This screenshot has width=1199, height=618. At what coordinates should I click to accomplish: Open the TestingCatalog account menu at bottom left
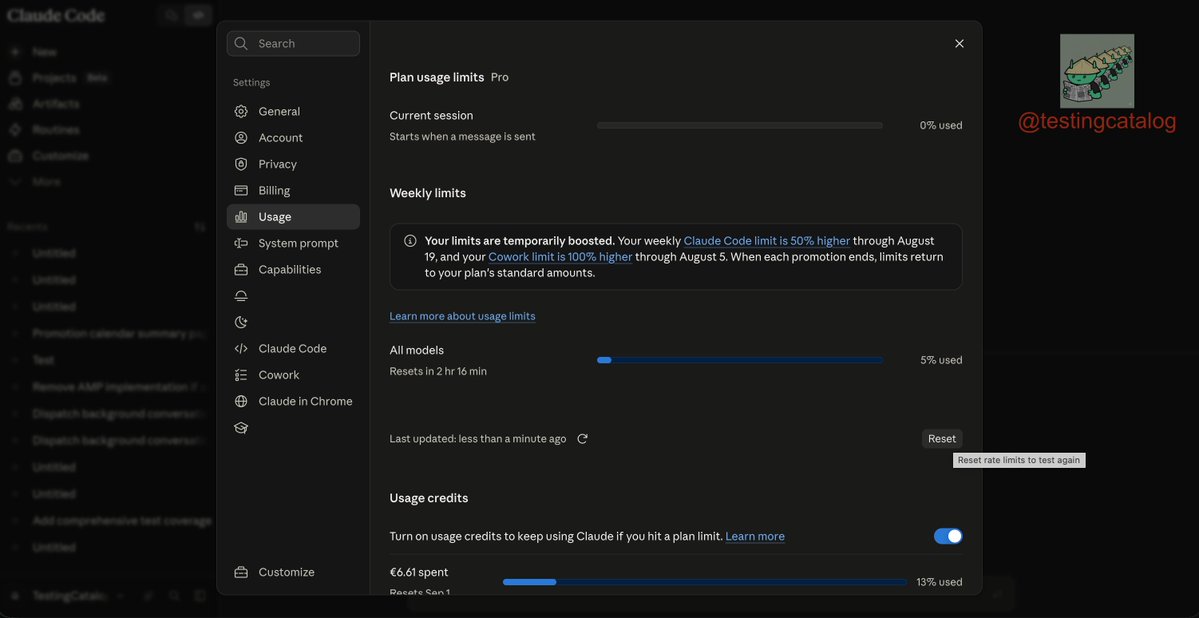(69, 595)
